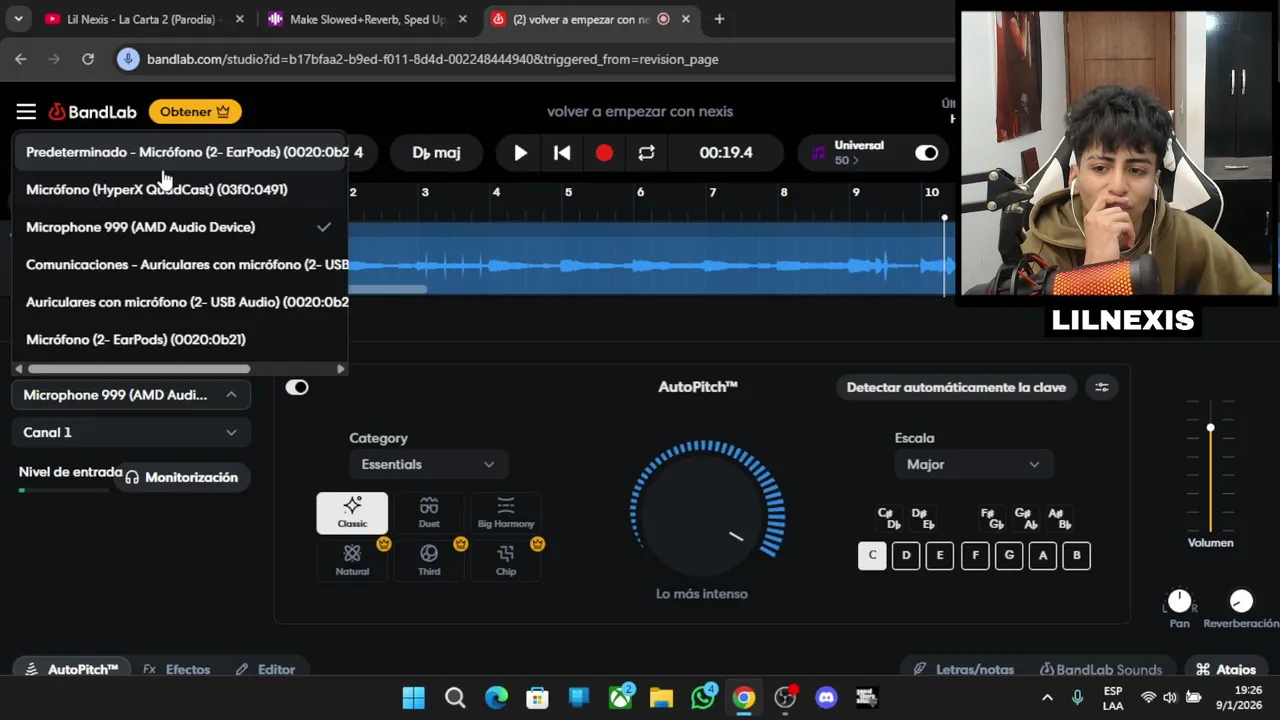Screen dimensions: 1280x720
Task: Choose Microphone 999 (AMD Audio Device)
Action: click(180, 227)
